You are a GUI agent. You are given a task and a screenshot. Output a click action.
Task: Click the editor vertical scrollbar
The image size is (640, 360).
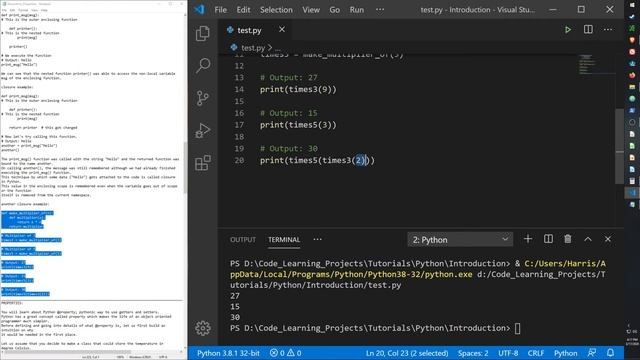click(x=619, y=146)
